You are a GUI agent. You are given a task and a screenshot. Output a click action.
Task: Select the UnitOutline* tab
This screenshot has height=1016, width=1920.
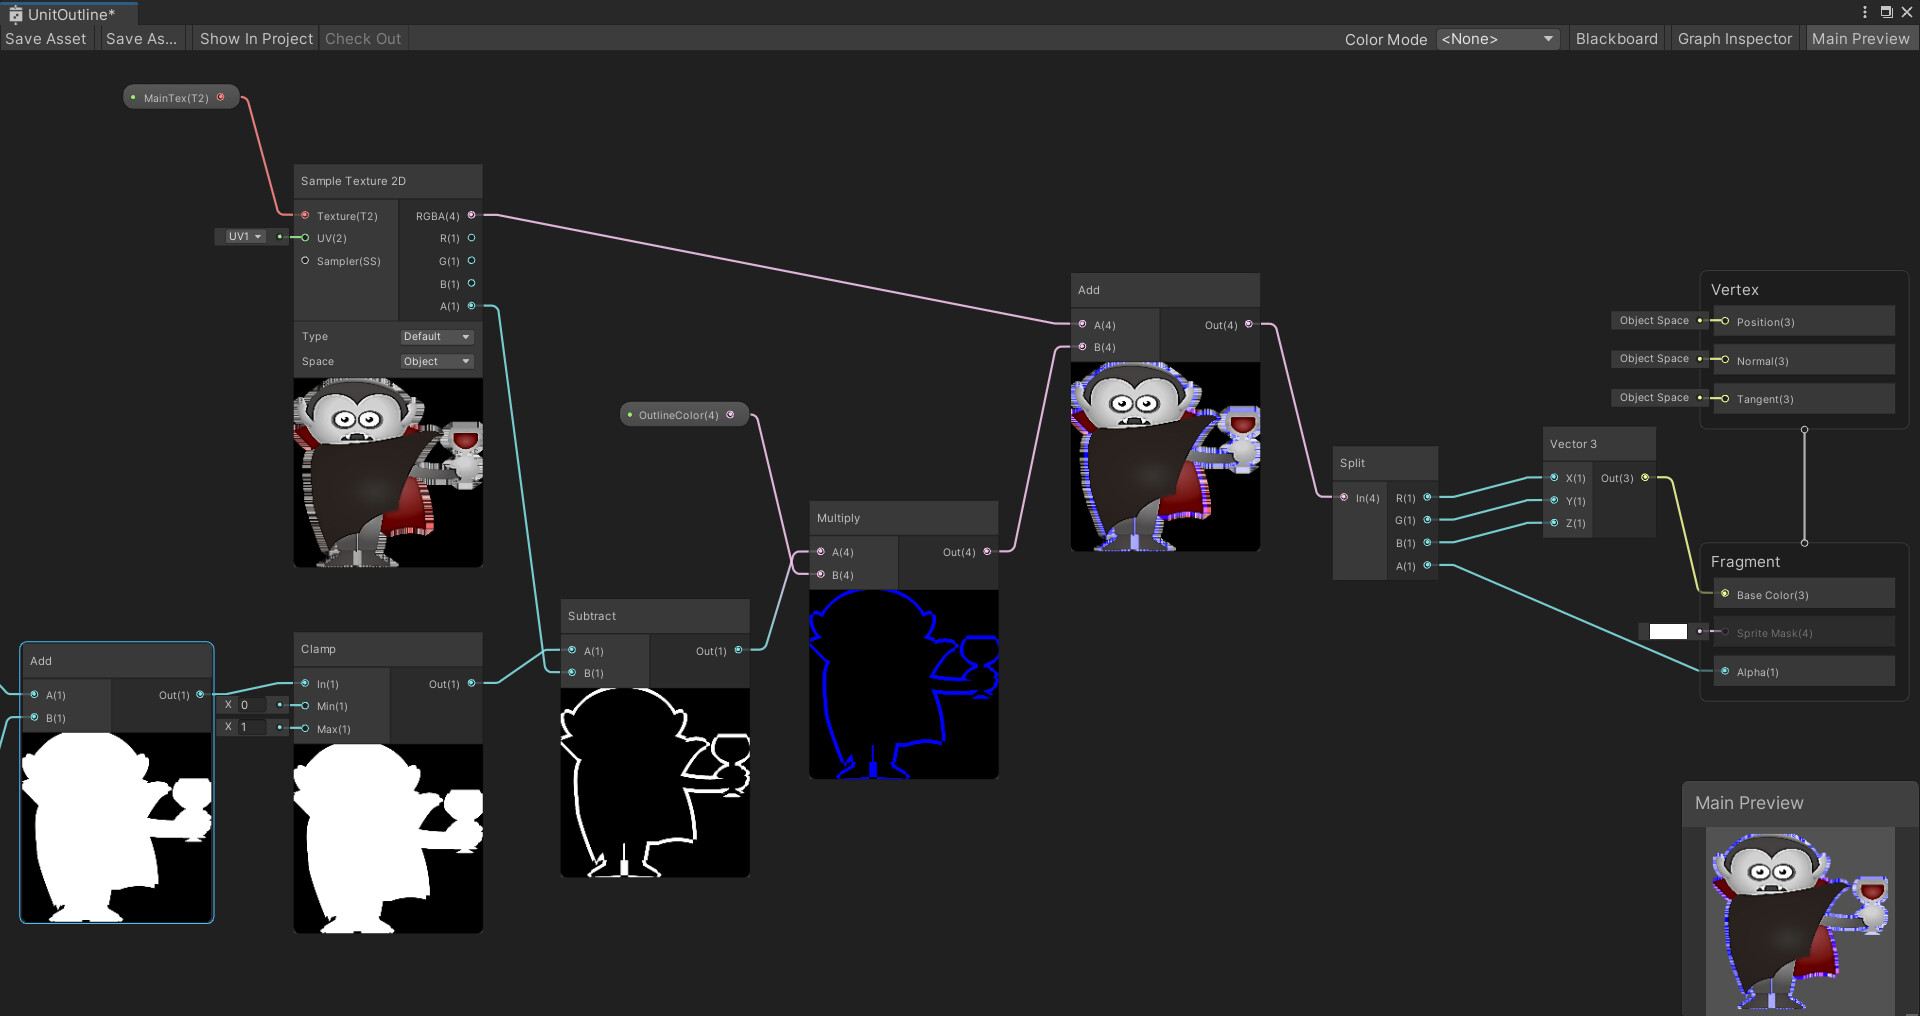coord(70,14)
